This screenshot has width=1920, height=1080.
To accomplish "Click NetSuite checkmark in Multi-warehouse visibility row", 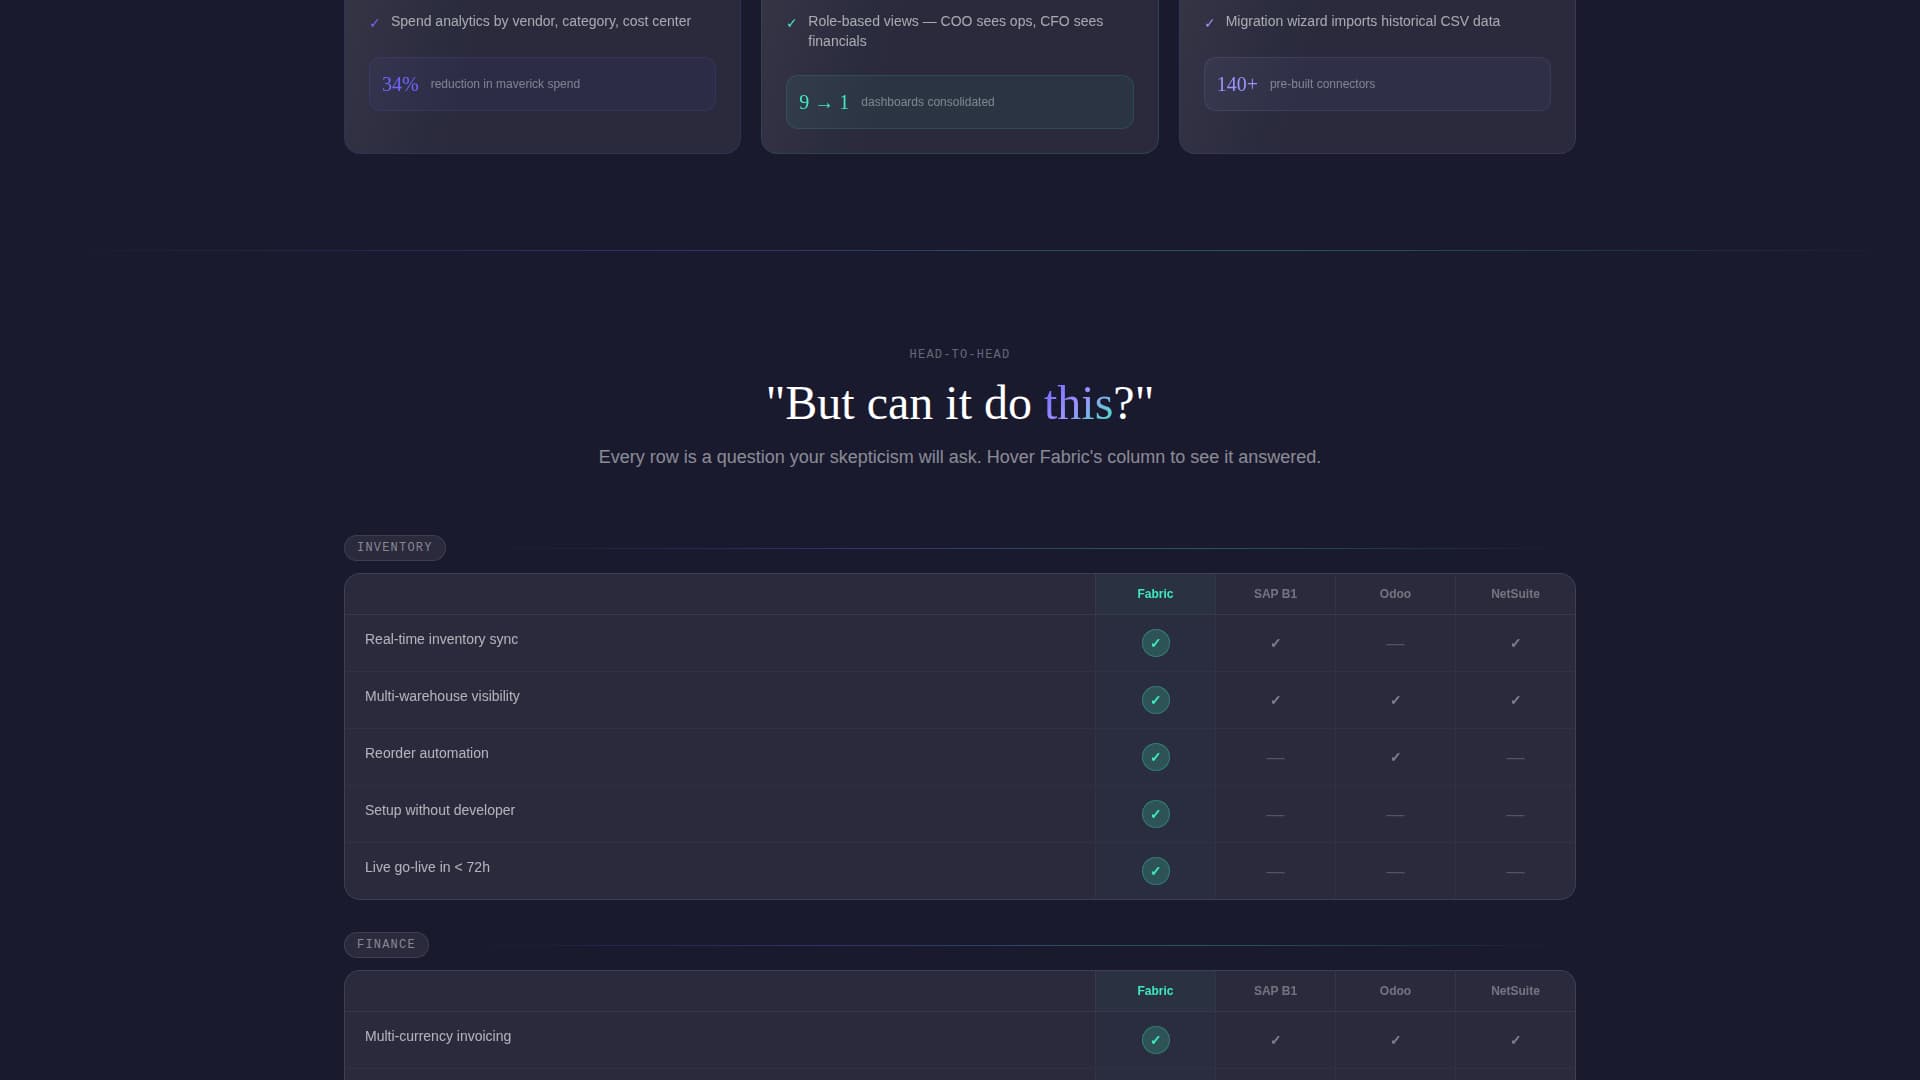I will pos(1515,700).
